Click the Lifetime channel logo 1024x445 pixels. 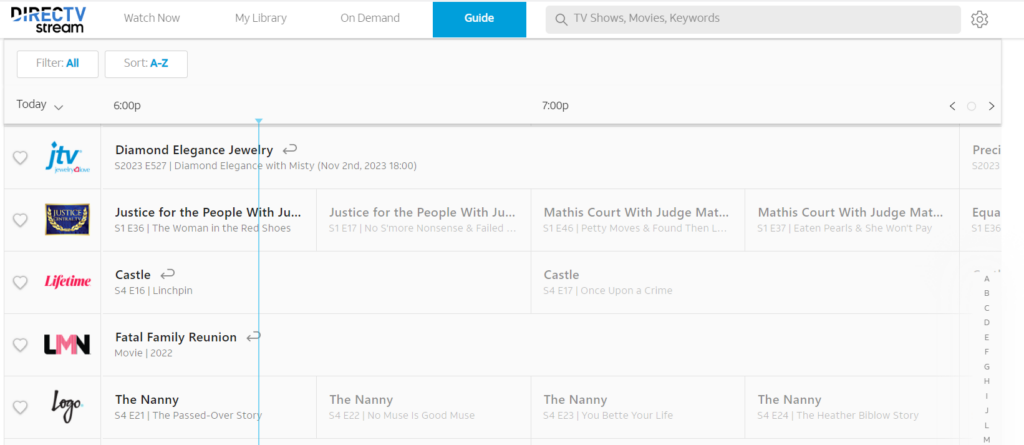click(67, 282)
